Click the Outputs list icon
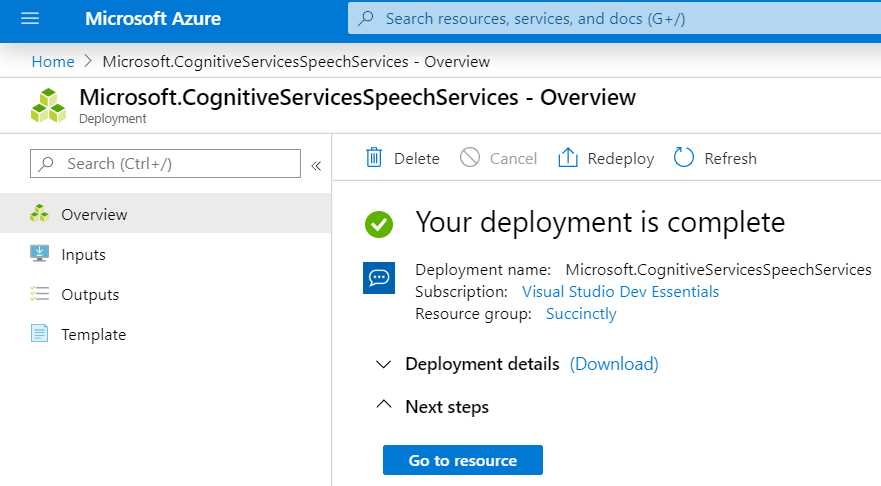Screen dimensions: 881x486 39,293
